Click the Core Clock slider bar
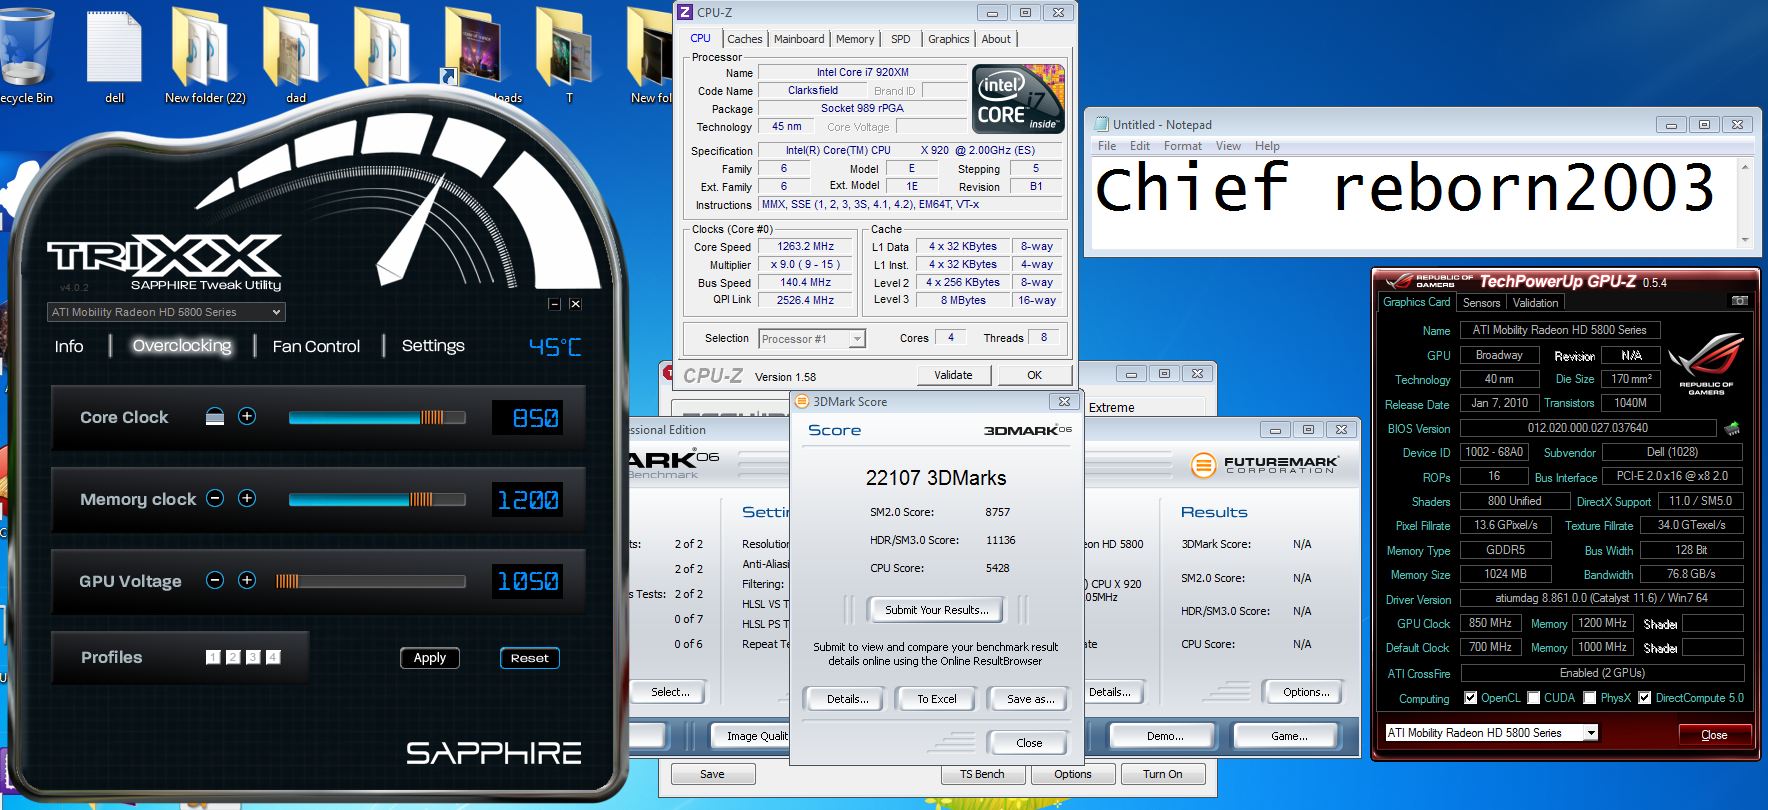The image size is (1768, 810). tap(377, 417)
